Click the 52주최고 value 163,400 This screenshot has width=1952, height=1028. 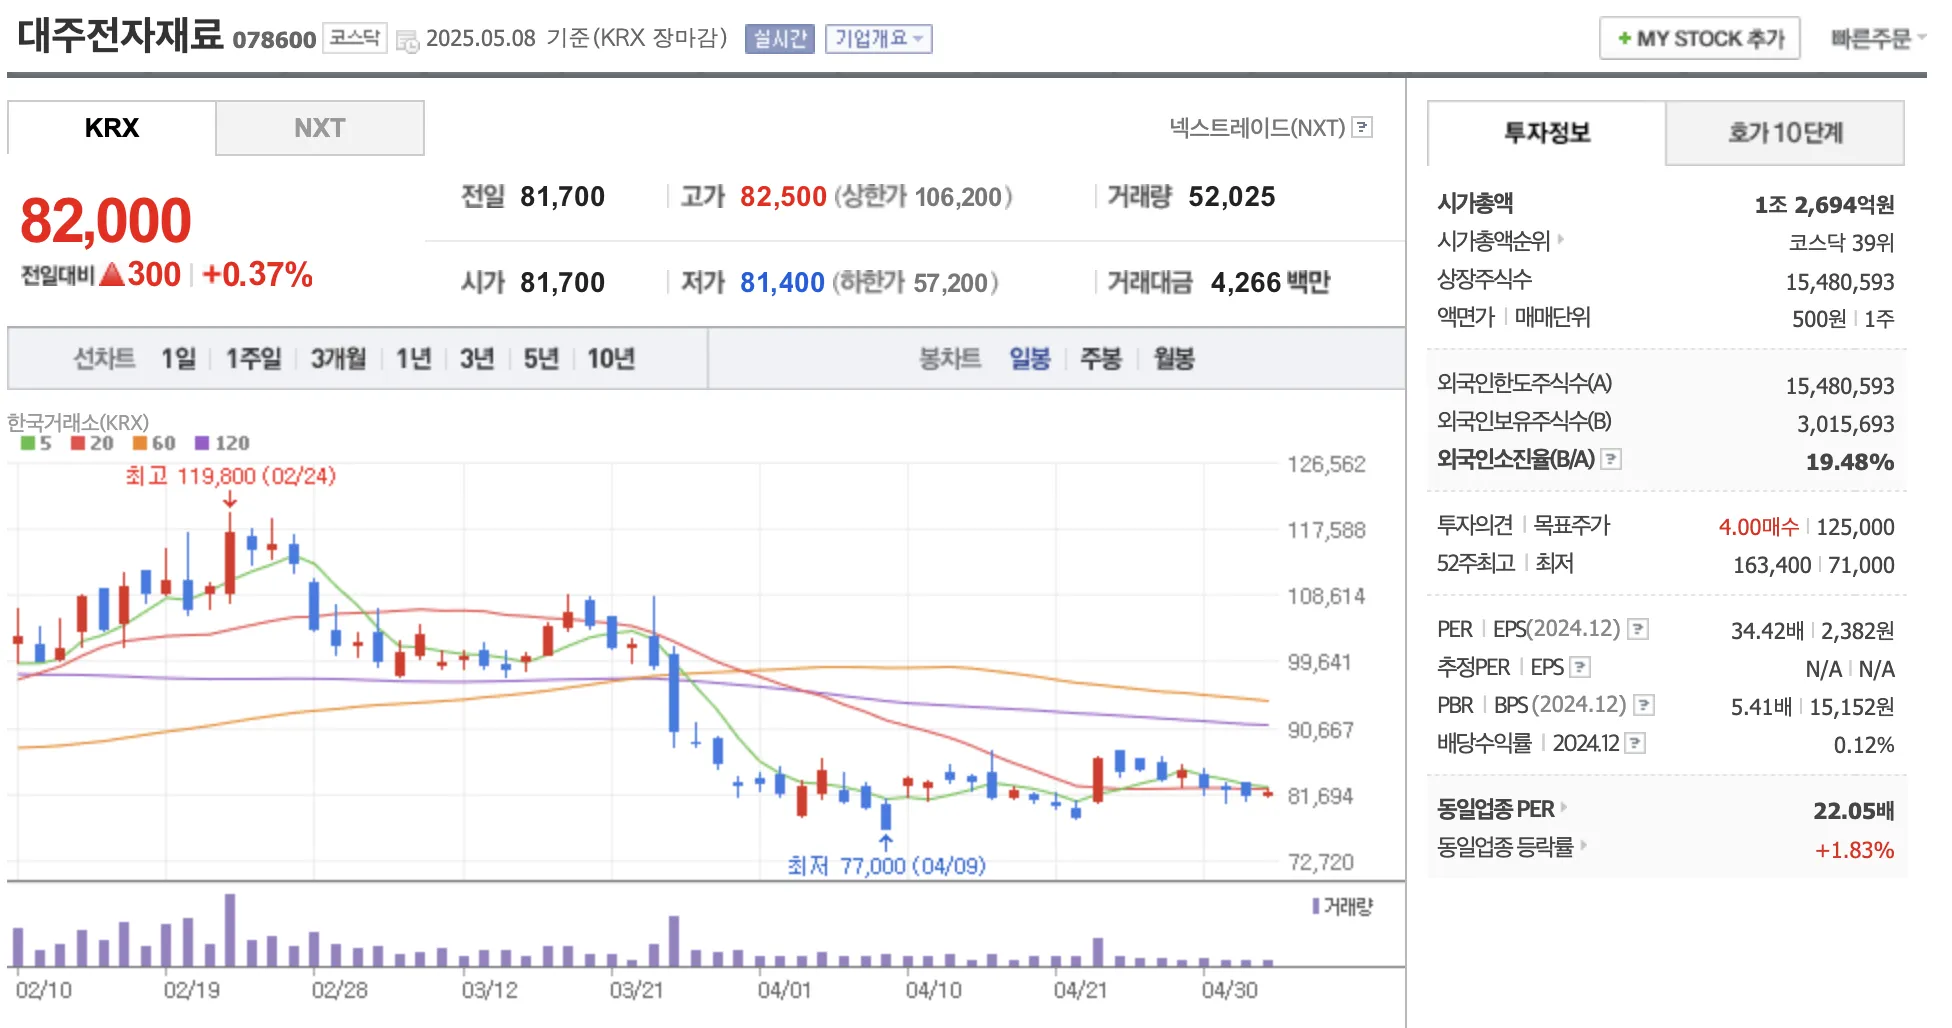(1772, 564)
